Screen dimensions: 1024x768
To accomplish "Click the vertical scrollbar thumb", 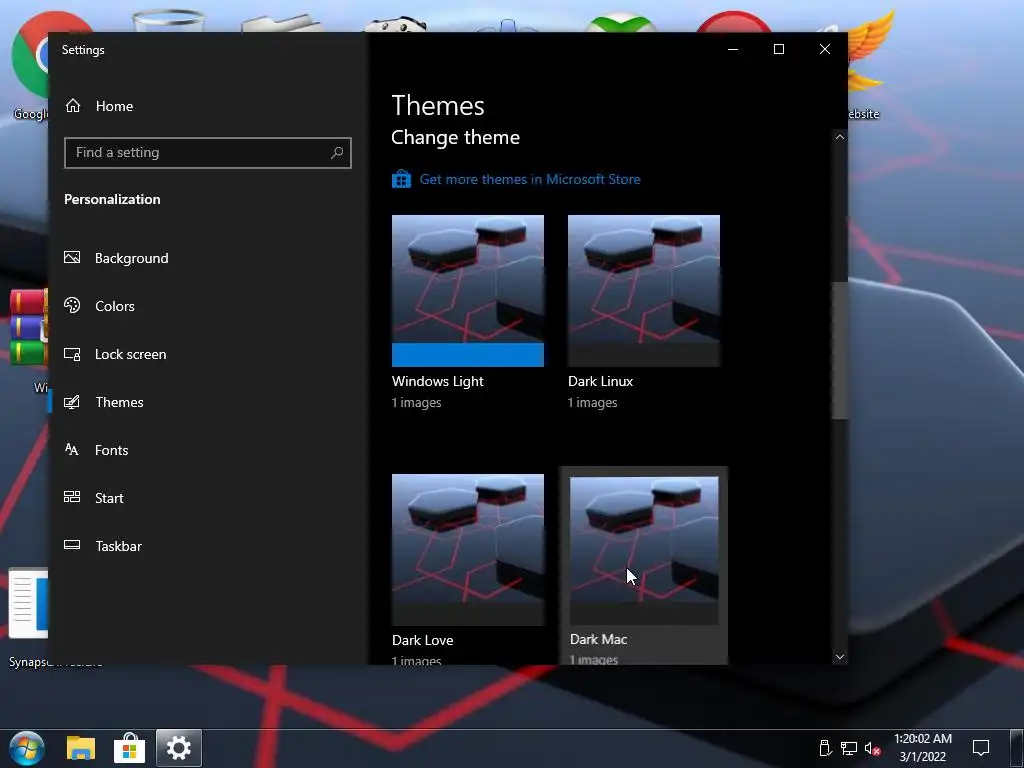I will click(840, 350).
